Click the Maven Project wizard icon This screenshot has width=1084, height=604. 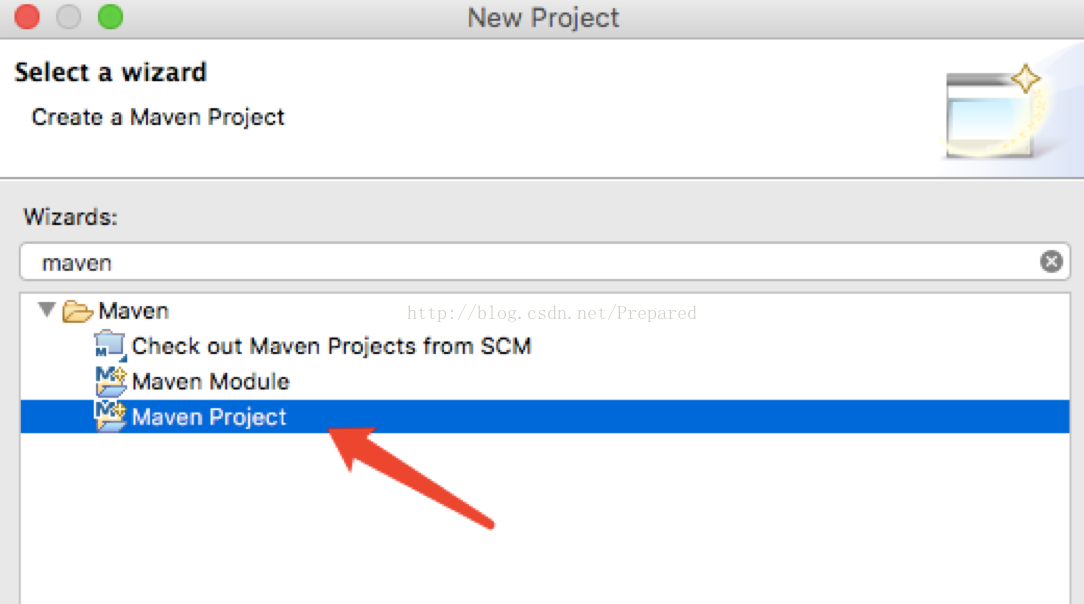pos(111,416)
